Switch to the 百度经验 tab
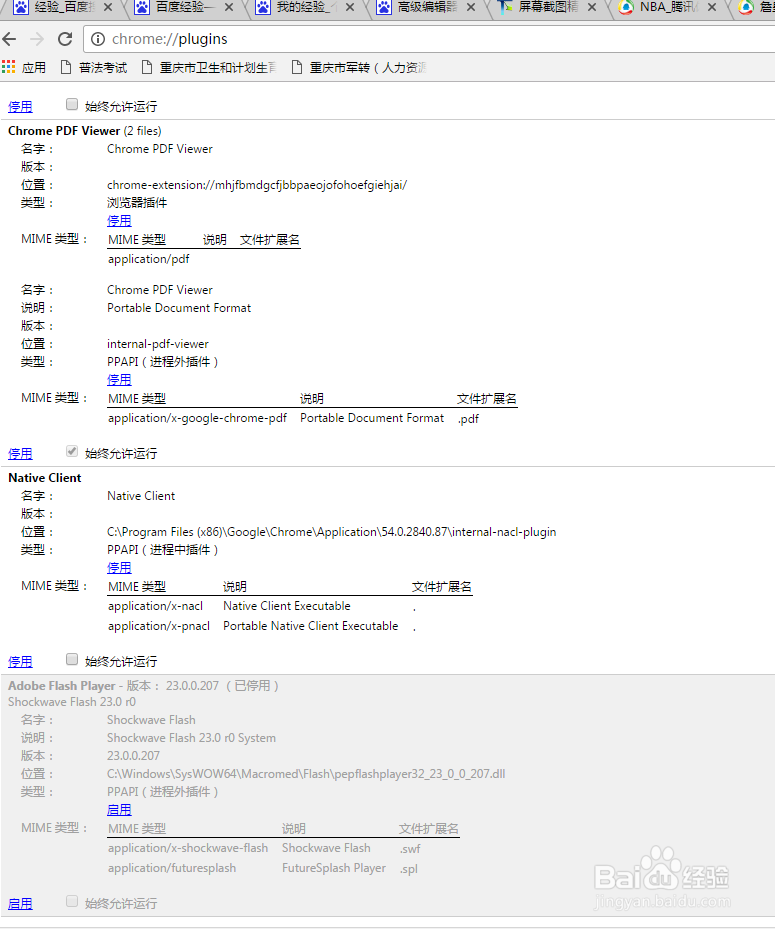 click(x=184, y=8)
